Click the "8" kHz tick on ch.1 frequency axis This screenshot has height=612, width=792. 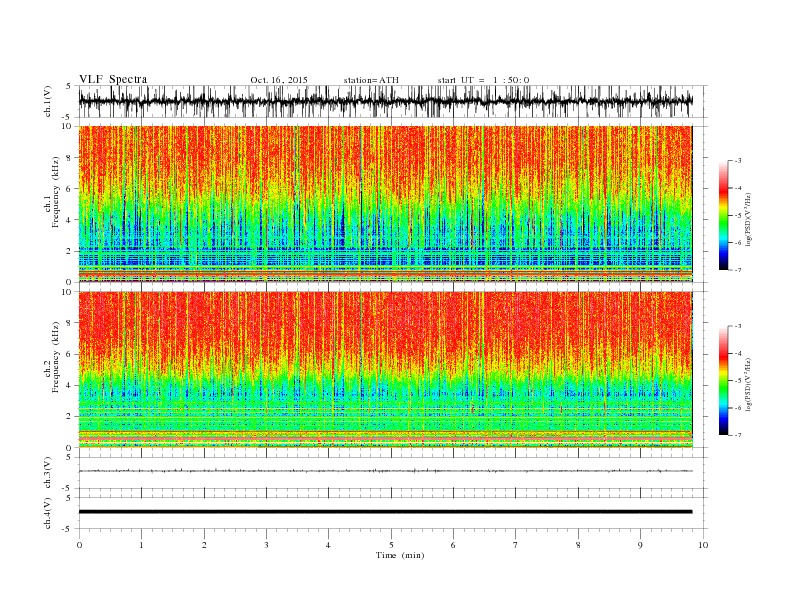point(69,158)
